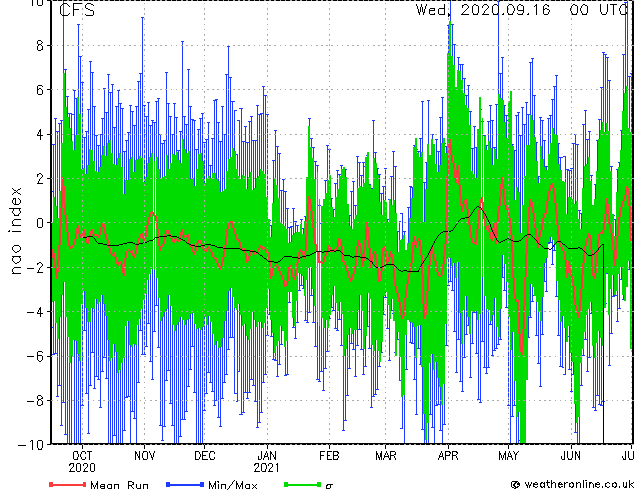This screenshot has height=490, width=634.
Task: Click the JUN month label
Action: coord(571,456)
